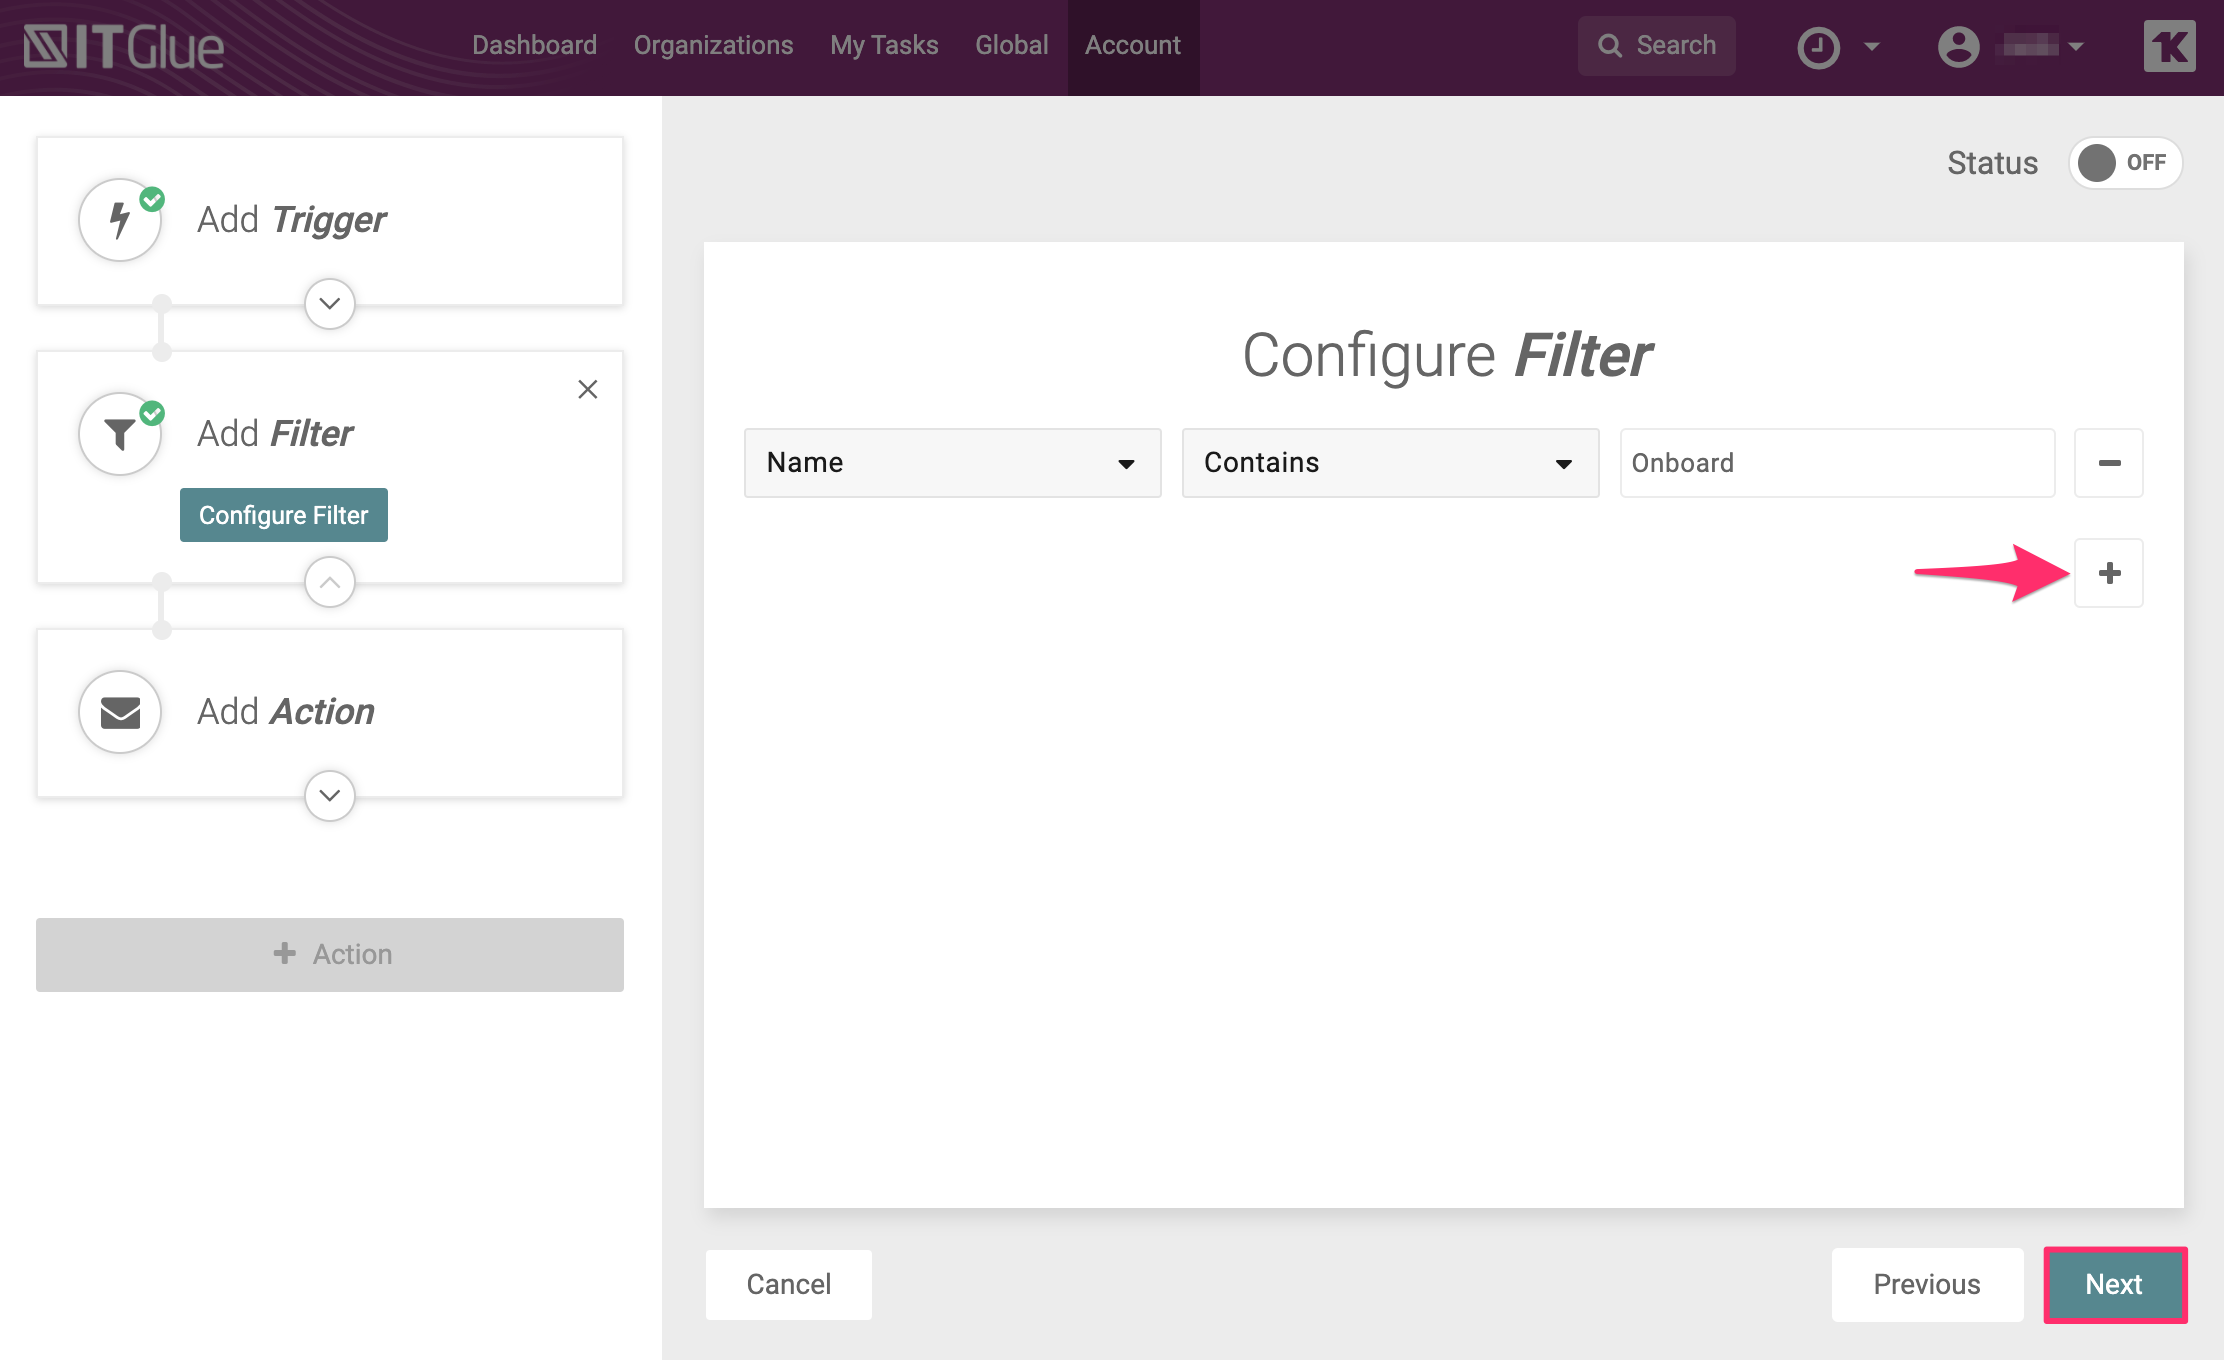
Task: Open the recent history clock icon
Action: click(x=1819, y=47)
